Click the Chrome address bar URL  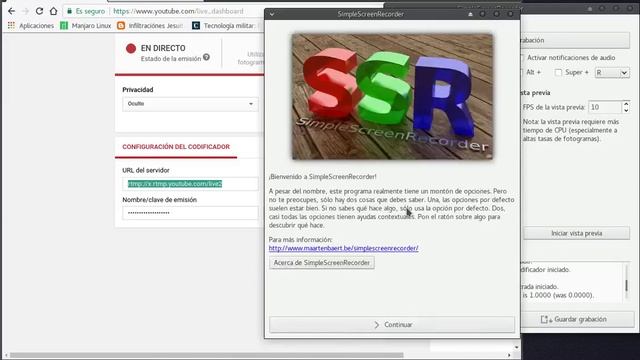pyautogui.click(x=178, y=11)
